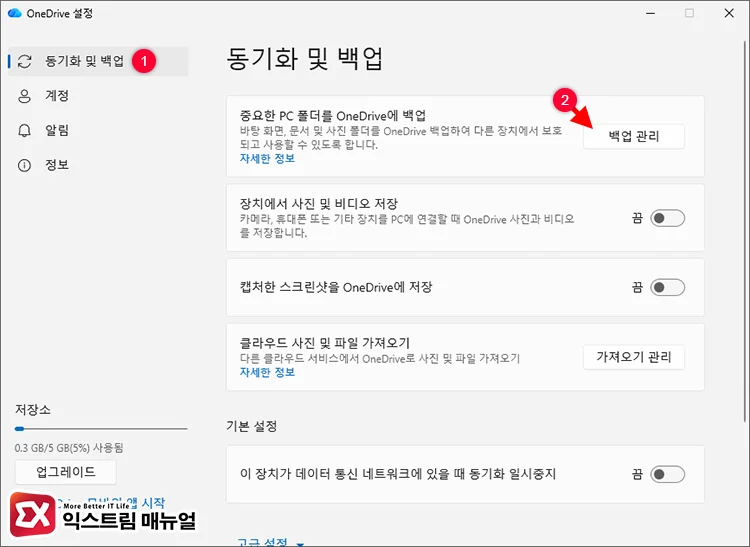The image size is (750, 547).
Task: Turn on 캡처한 스크린샷을 OneDrive에 저장 switch
Action: pyautogui.click(x=667, y=287)
